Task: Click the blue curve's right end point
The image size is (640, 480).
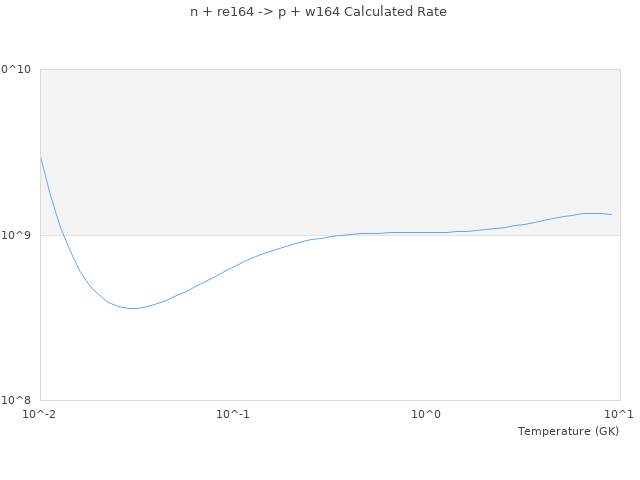Action: (611, 214)
